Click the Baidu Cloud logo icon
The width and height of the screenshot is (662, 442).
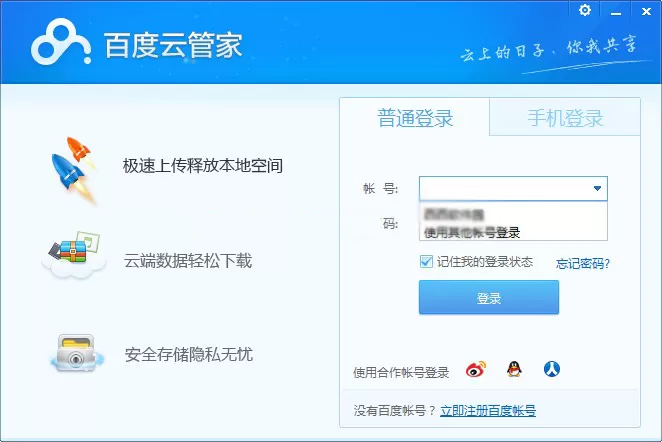[61, 42]
